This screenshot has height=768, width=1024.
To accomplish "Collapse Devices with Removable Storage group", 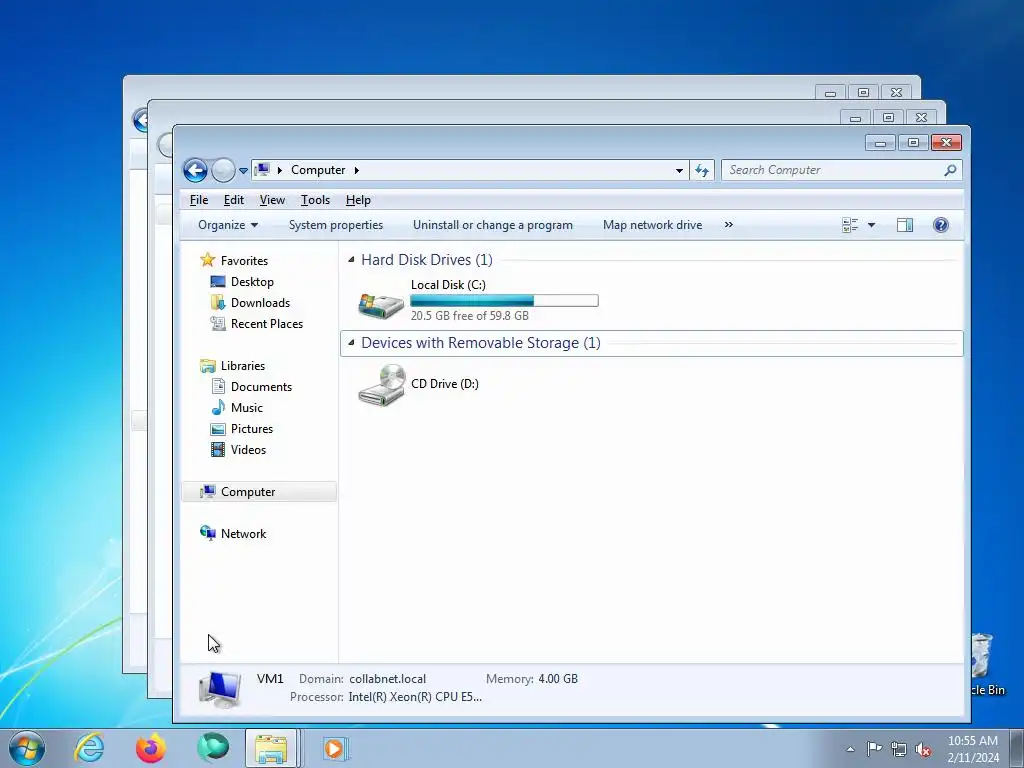I will (351, 342).
